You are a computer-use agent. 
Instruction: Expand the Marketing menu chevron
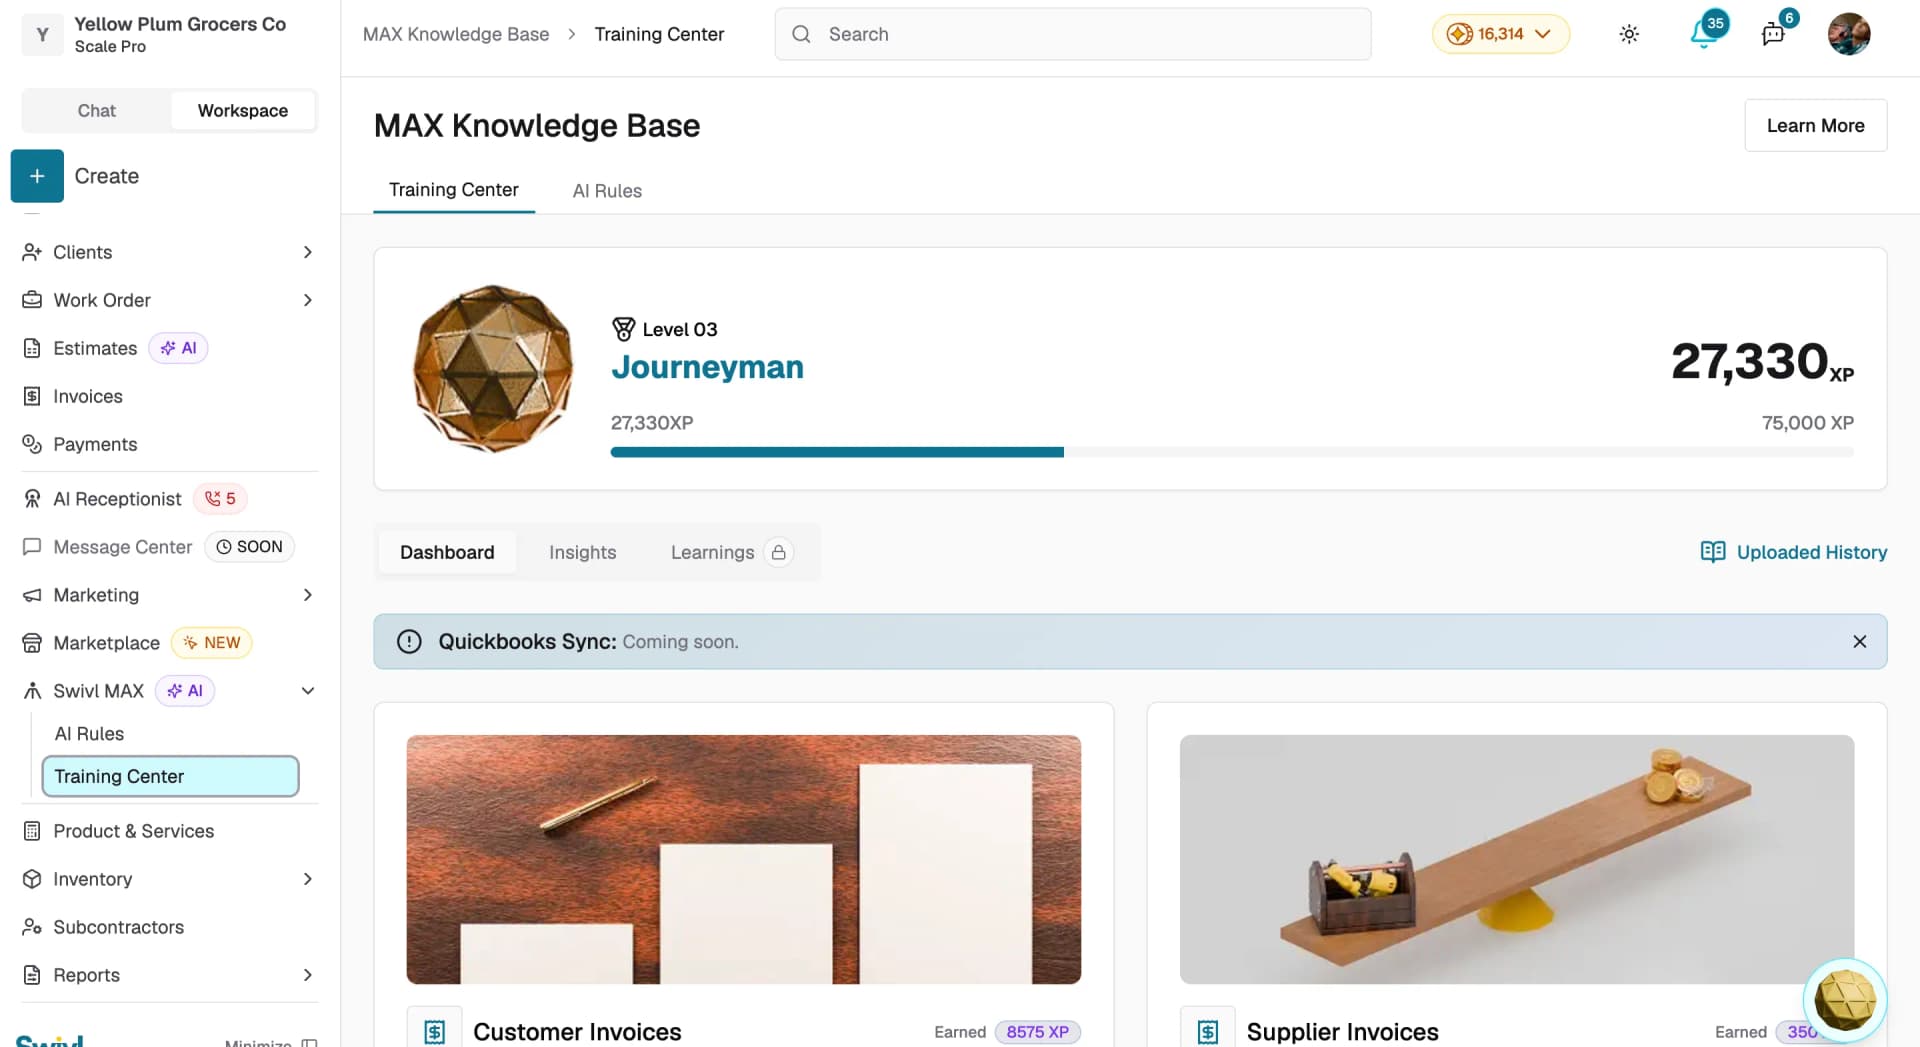tap(307, 595)
